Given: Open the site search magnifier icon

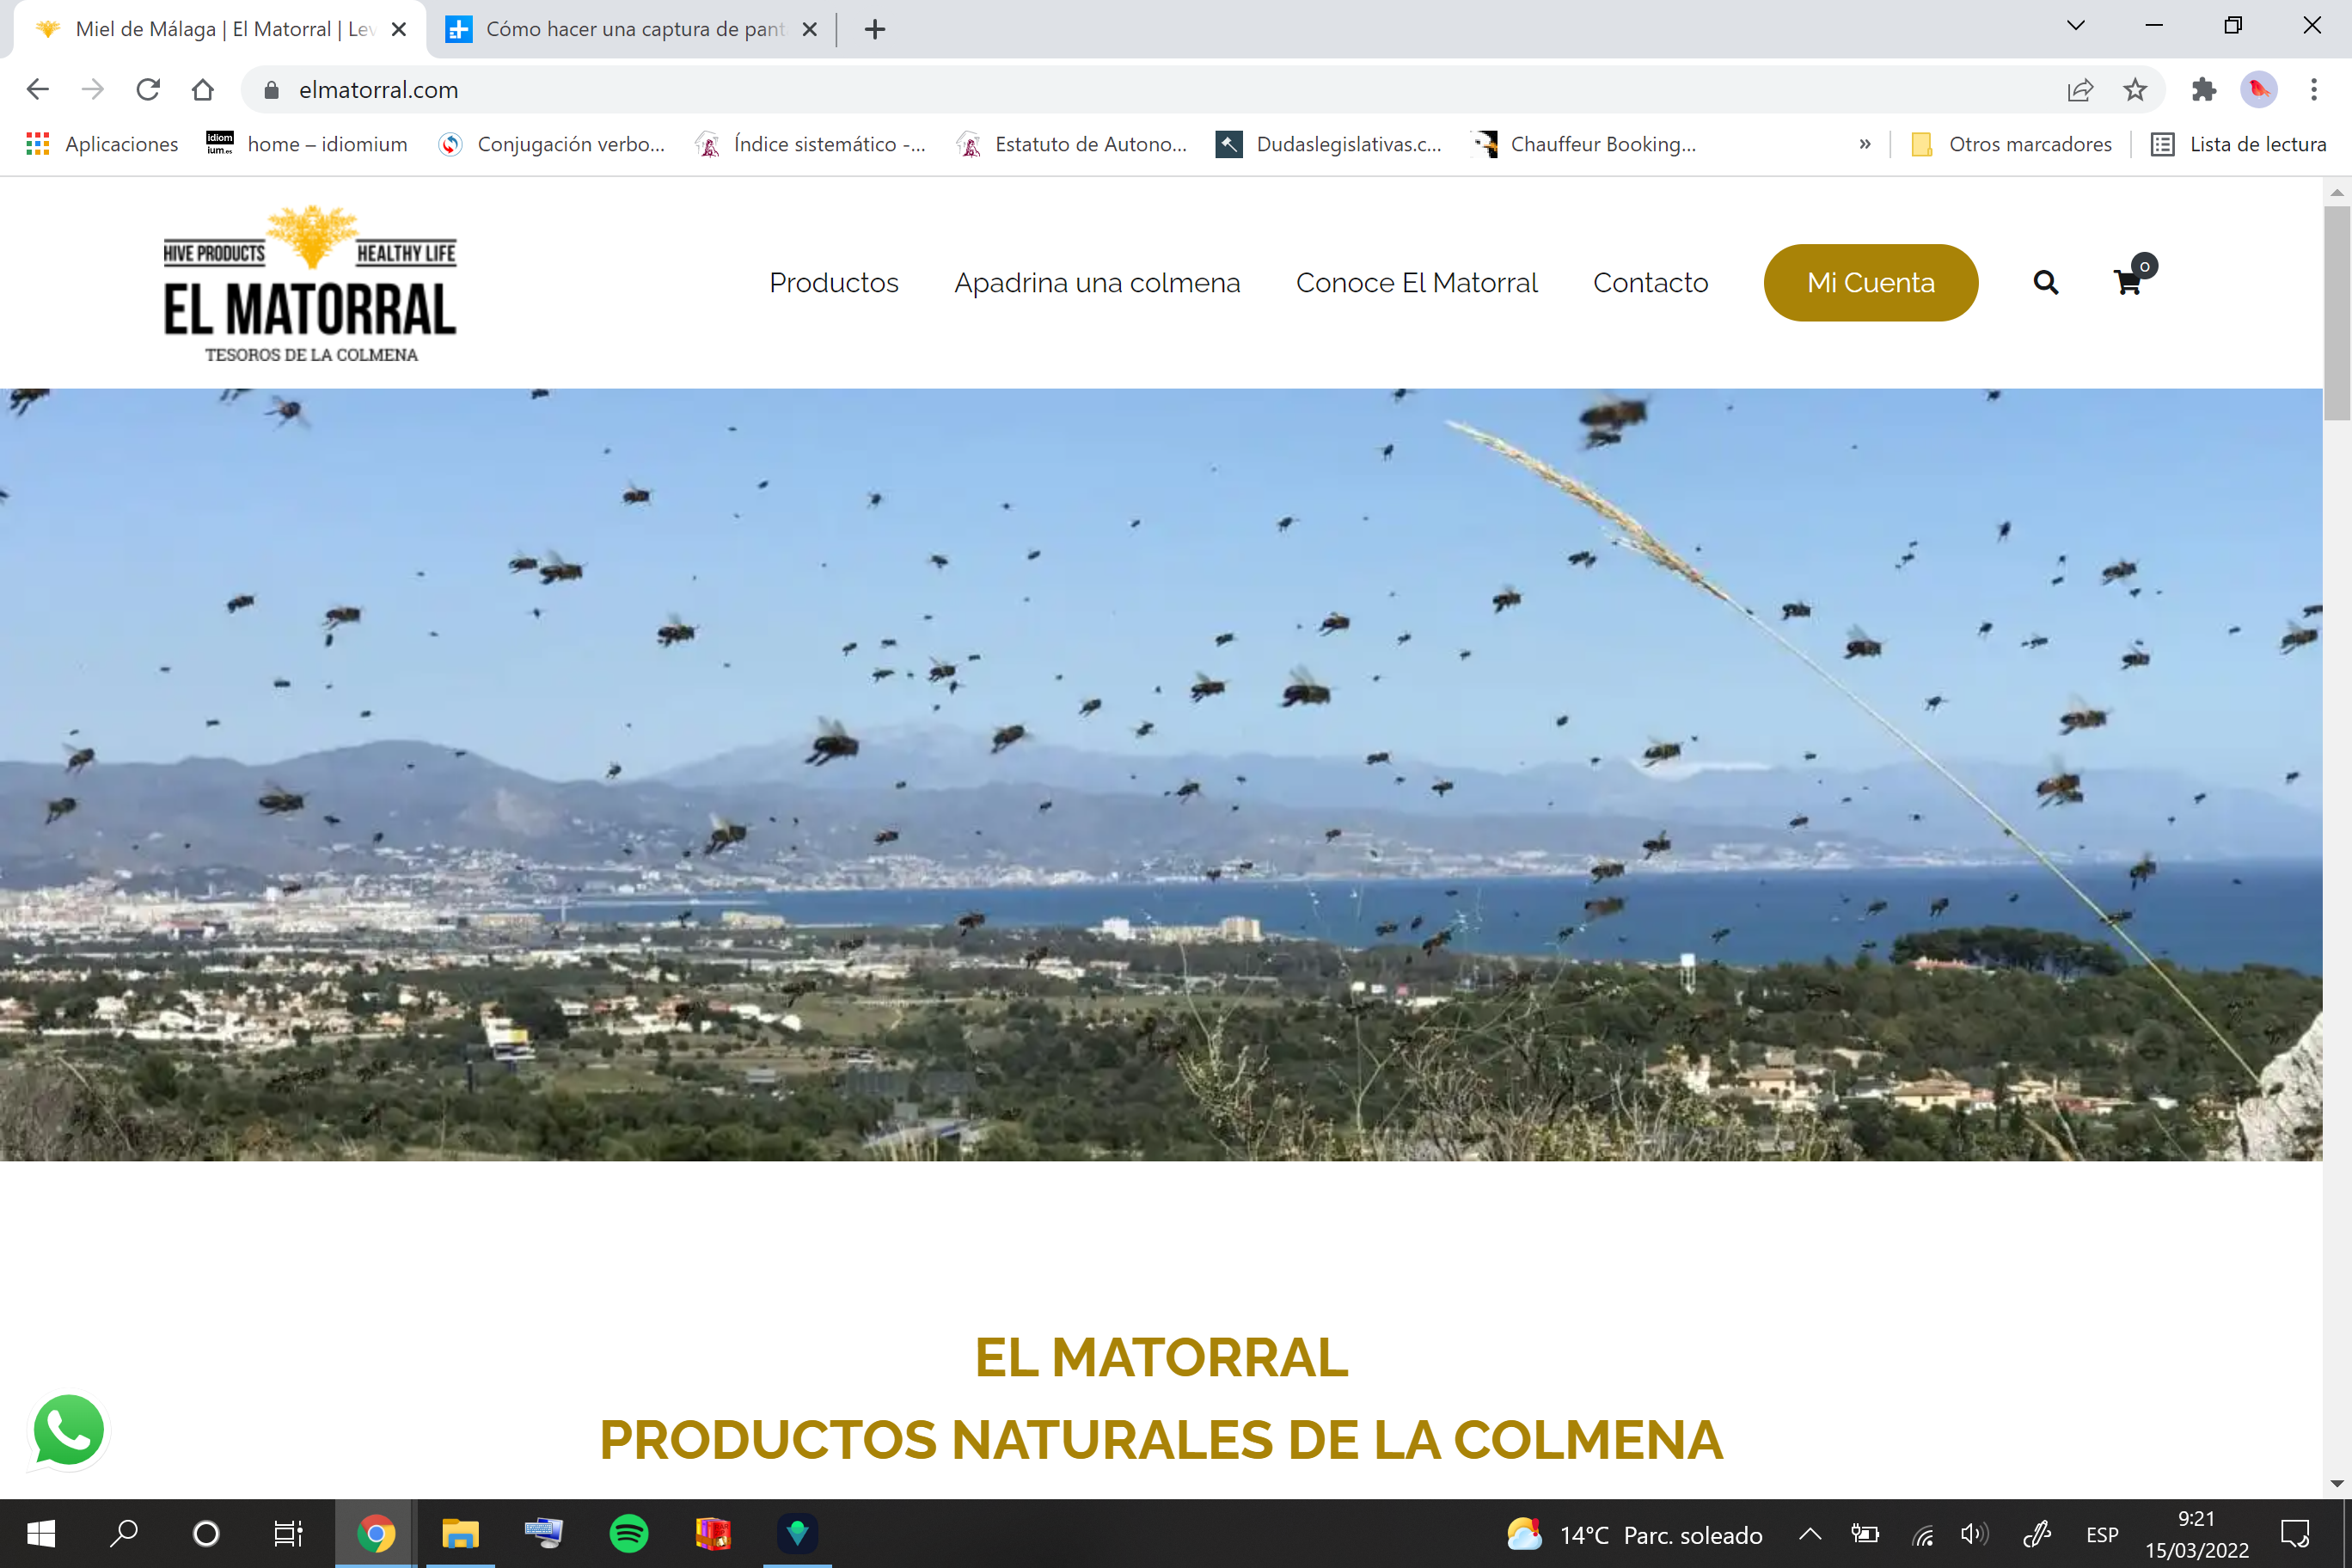Looking at the screenshot, I should (x=2046, y=283).
